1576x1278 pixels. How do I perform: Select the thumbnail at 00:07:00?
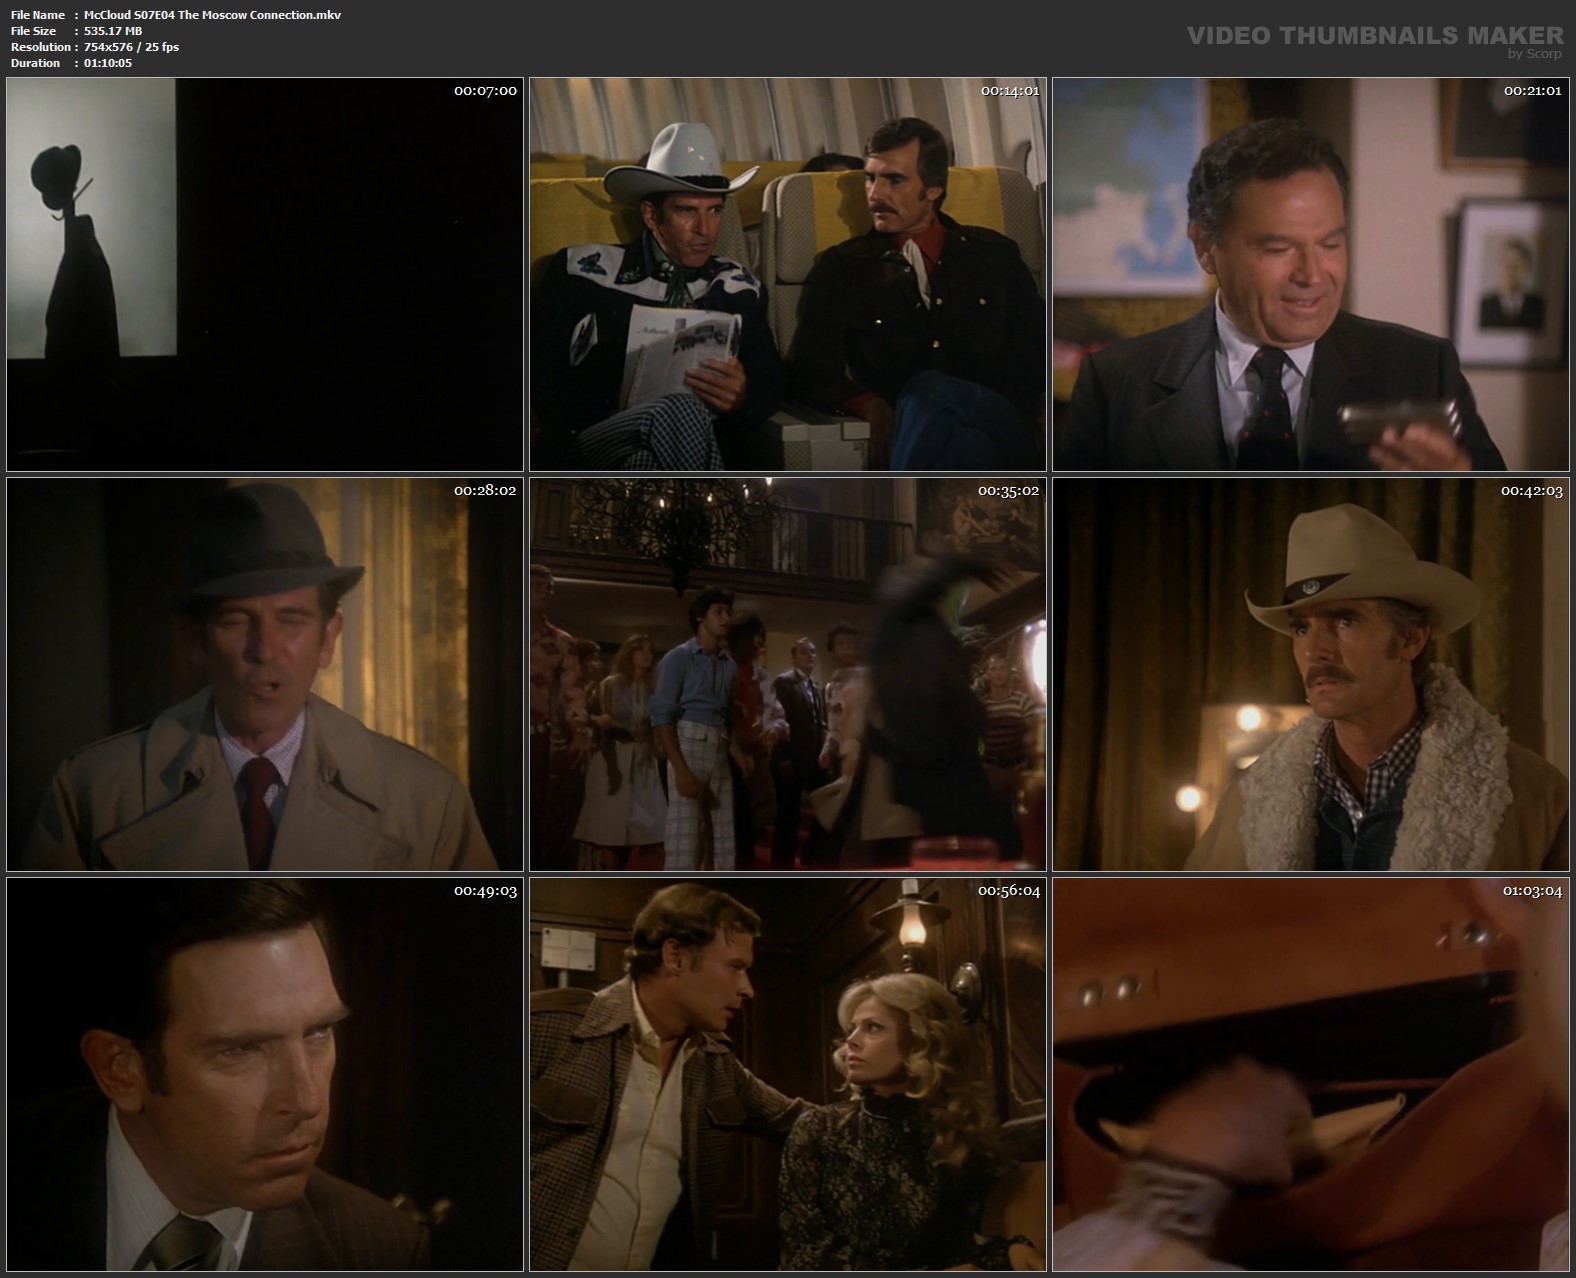[x=265, y=274]
